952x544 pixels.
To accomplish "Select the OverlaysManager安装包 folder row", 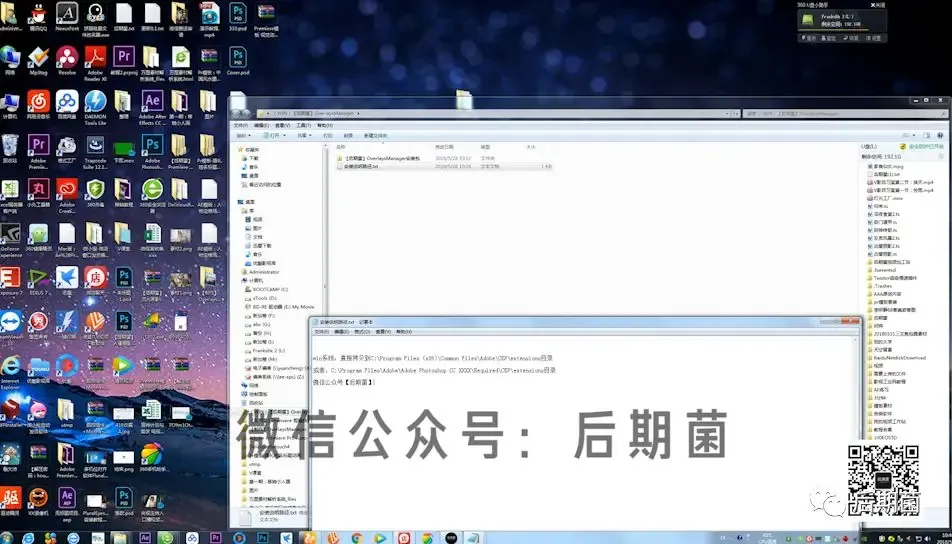I will tap(443, 158).
